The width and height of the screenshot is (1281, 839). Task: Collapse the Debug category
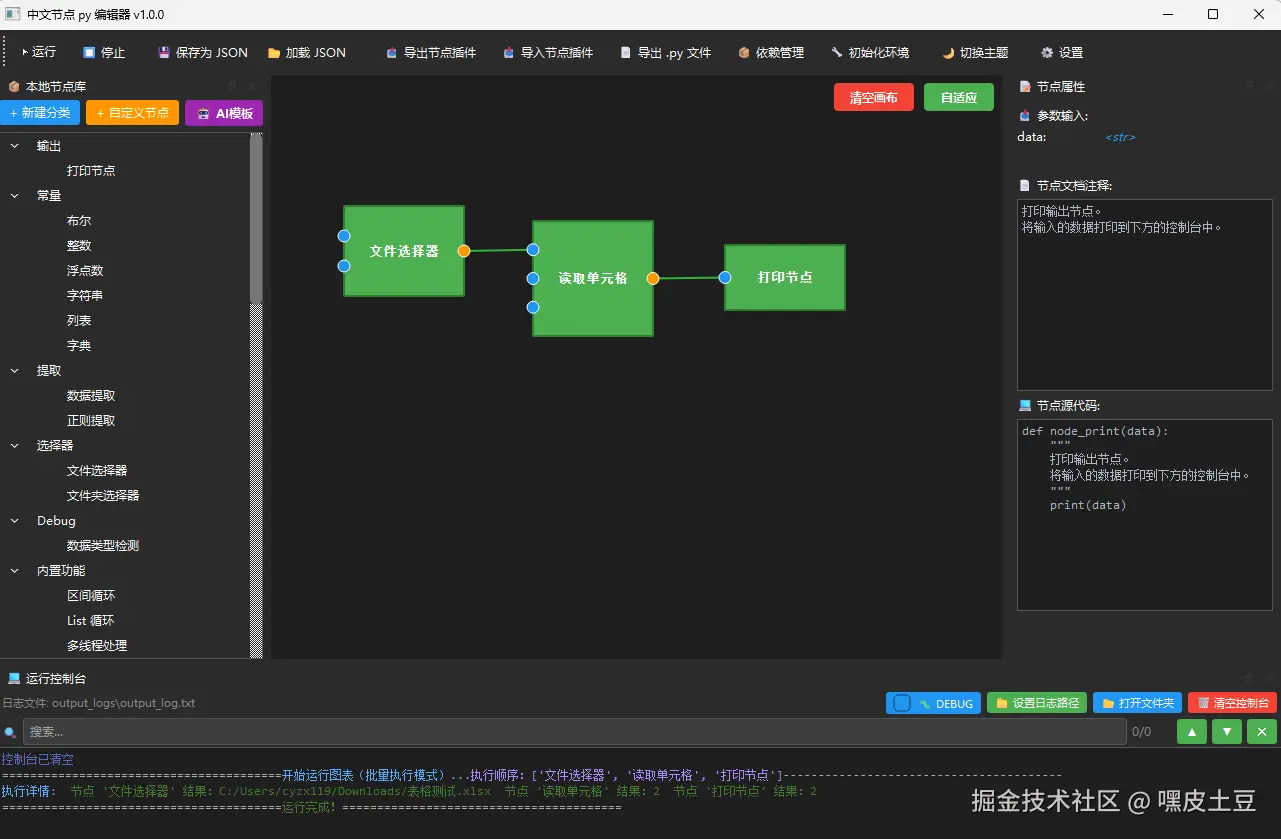pyautogui.click(x=15, y=521)
